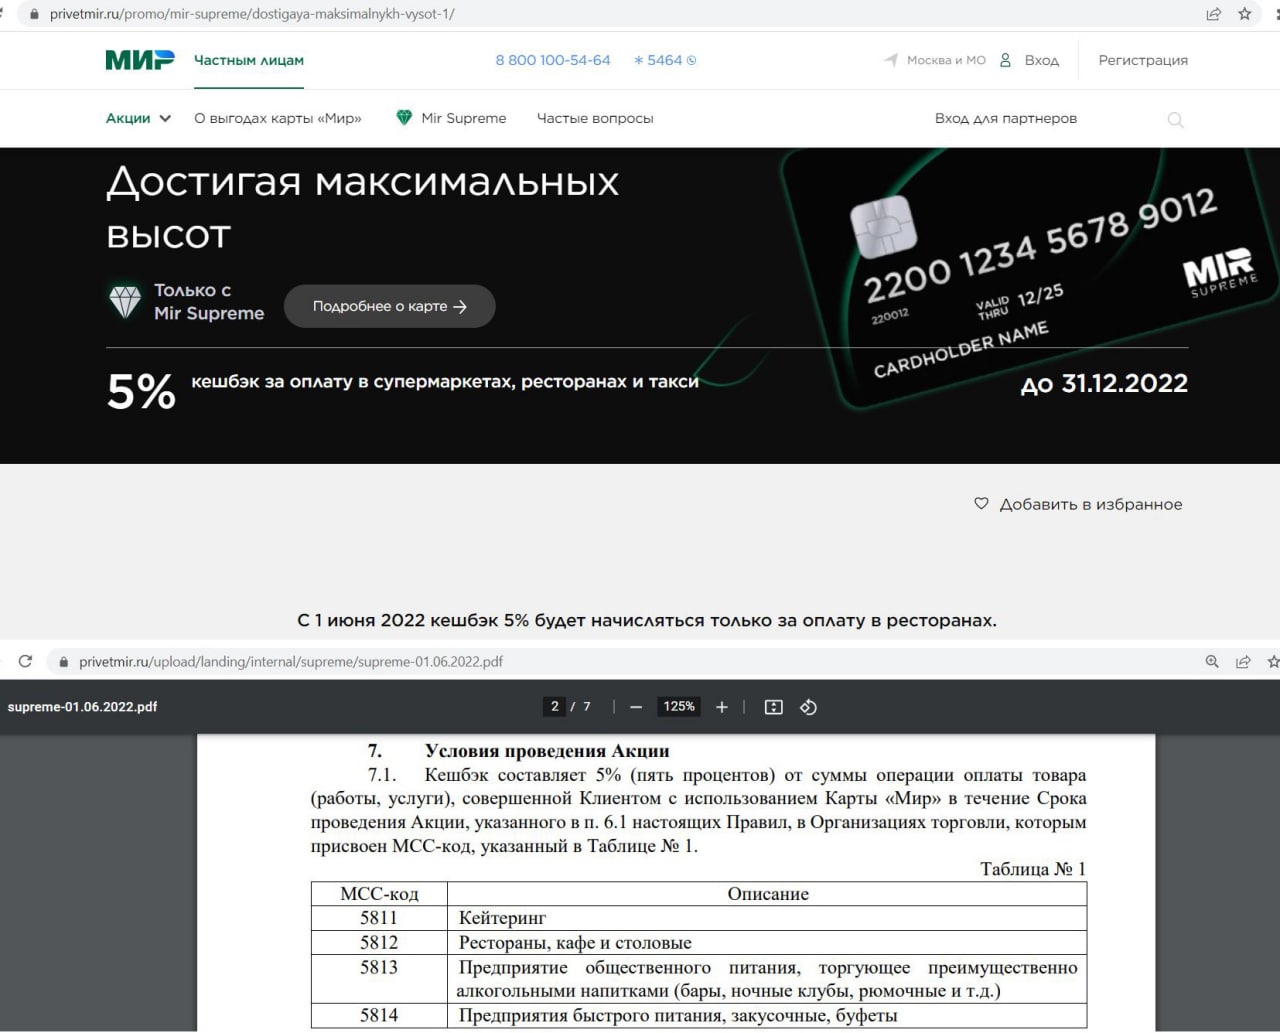Click the share icon in the PDF address bar
Screen dimensions: 1280x1033
1243,661
